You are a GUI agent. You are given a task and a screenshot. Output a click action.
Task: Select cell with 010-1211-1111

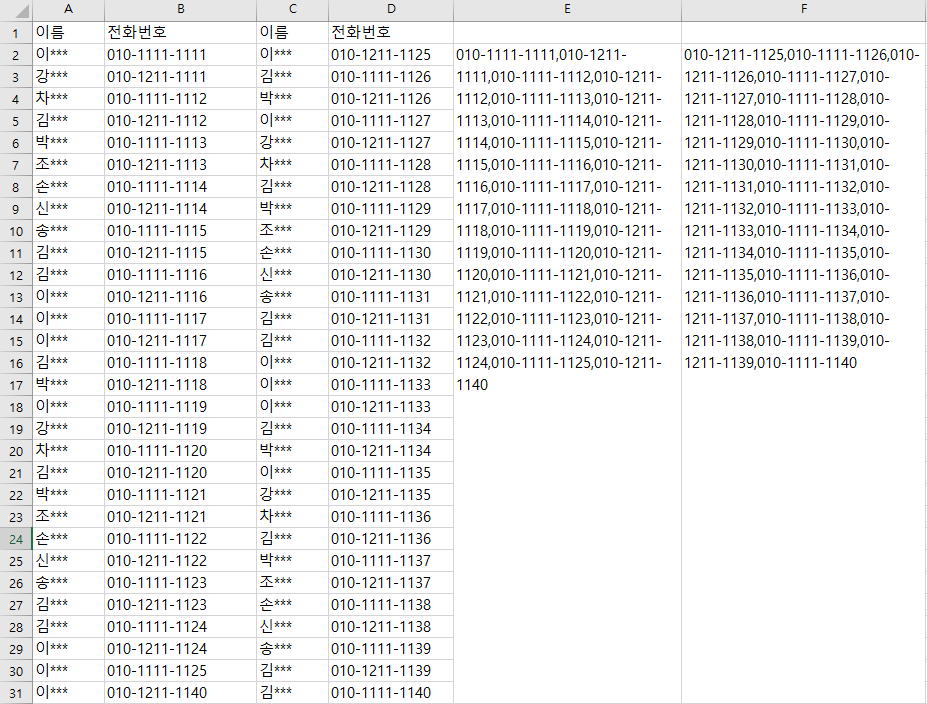180,76
